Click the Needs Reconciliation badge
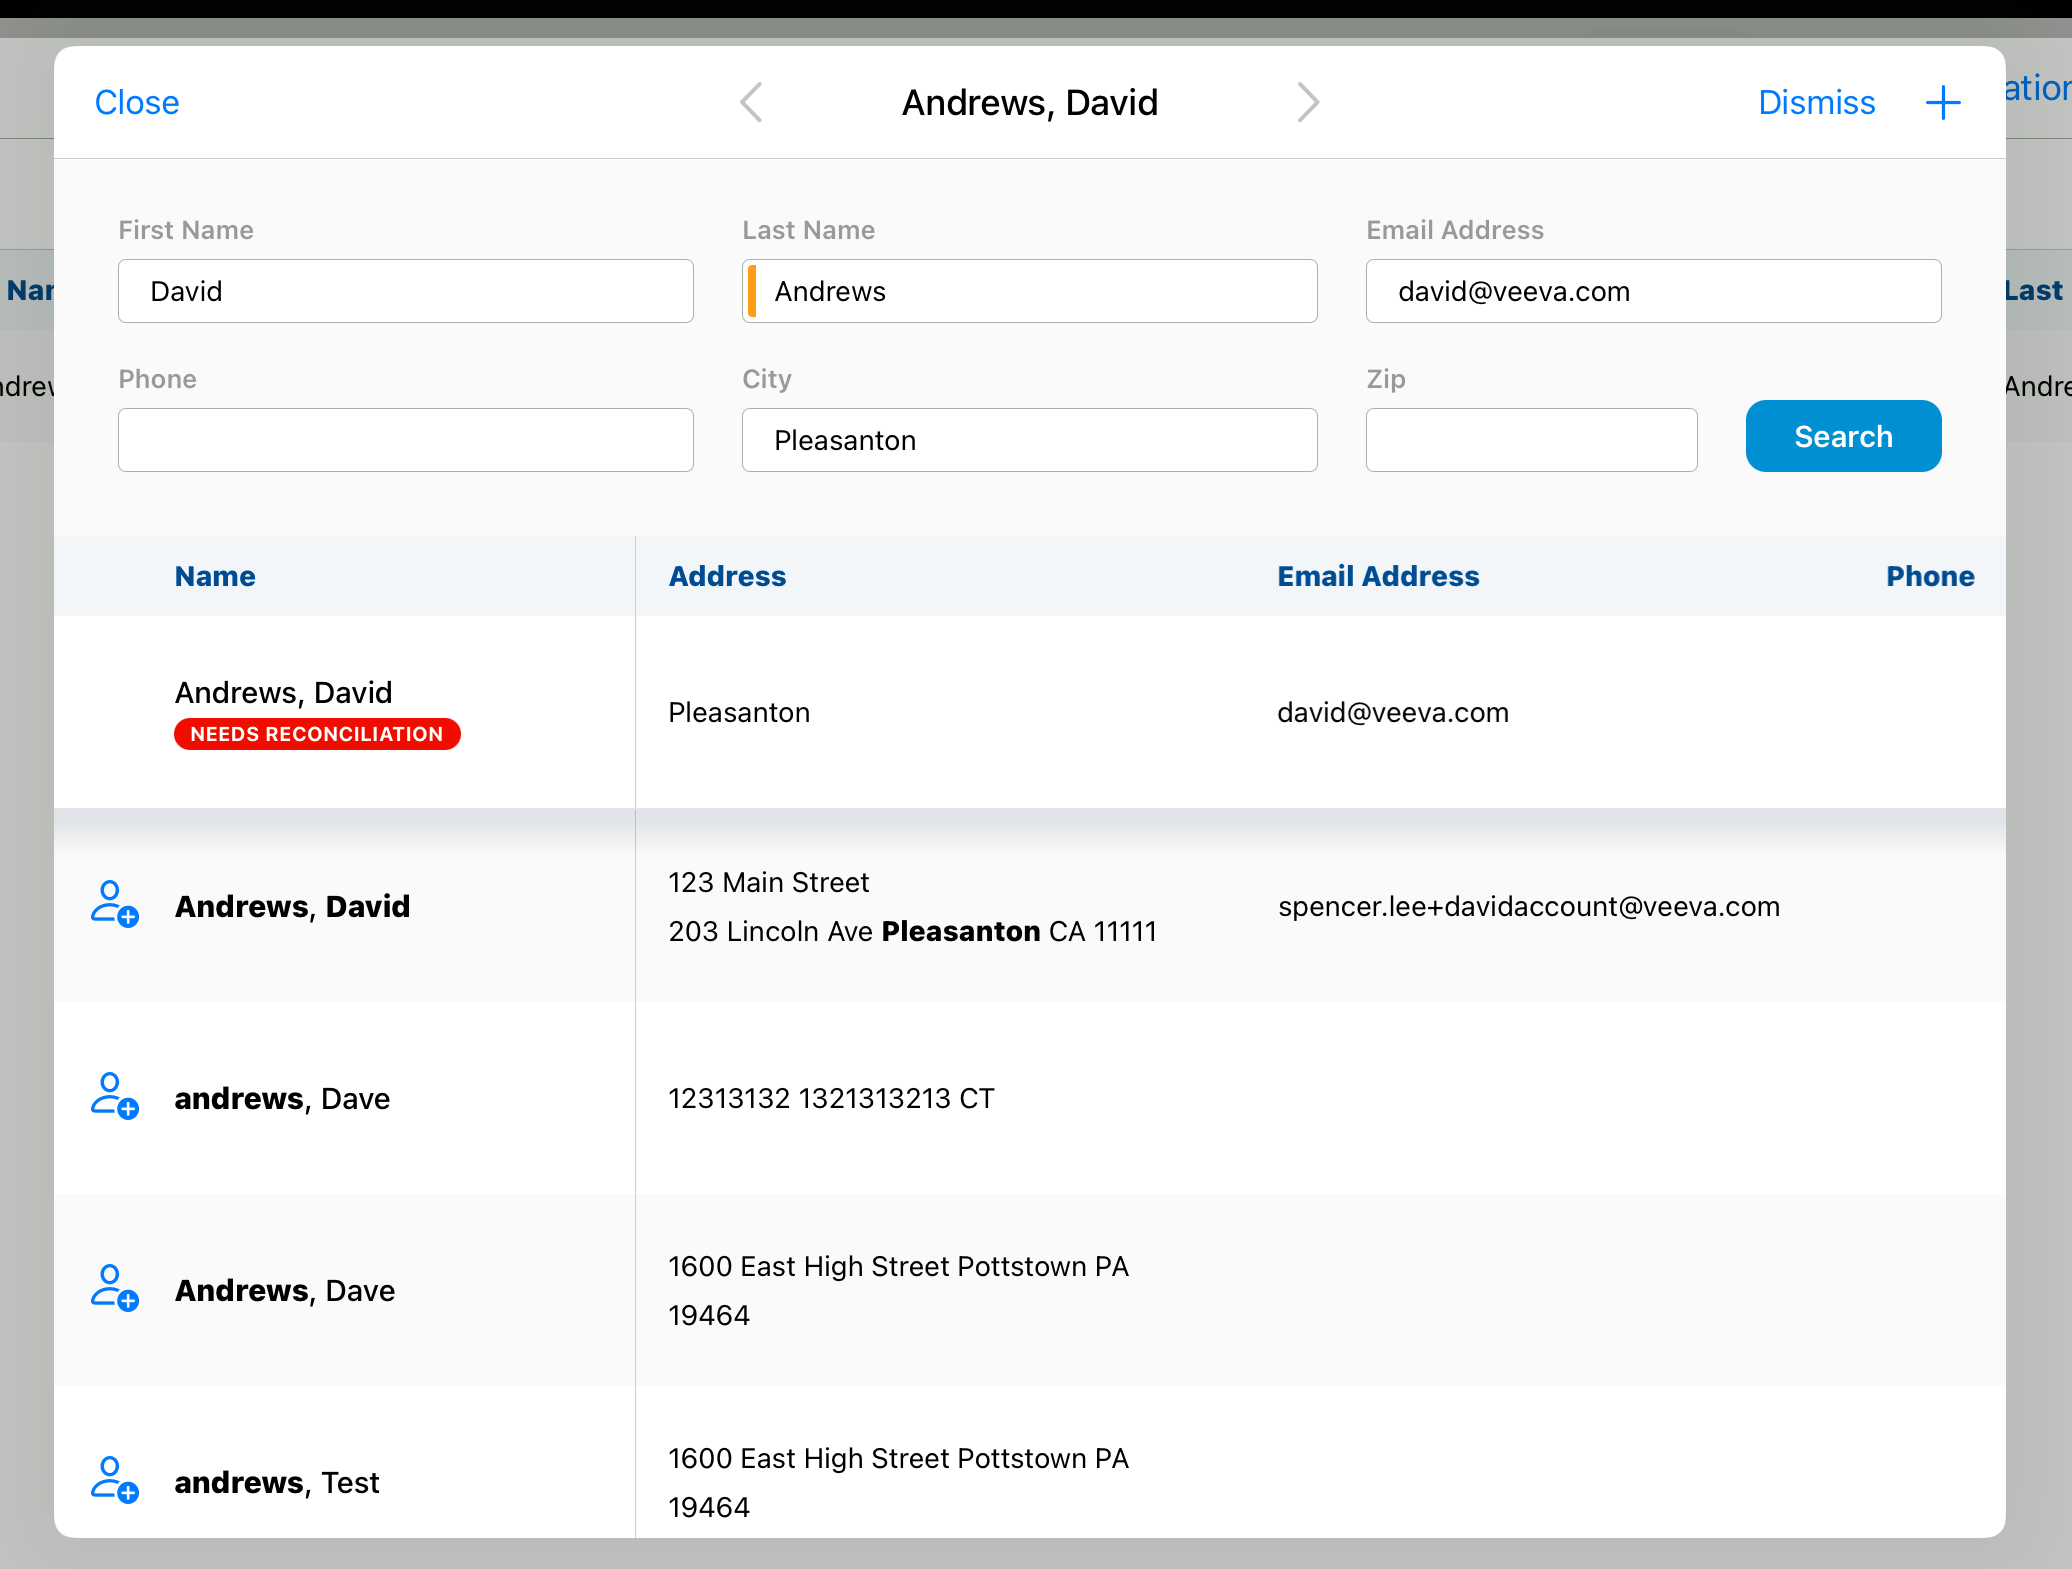Viewport: 2072px width, 1569px height. (317, 734)
